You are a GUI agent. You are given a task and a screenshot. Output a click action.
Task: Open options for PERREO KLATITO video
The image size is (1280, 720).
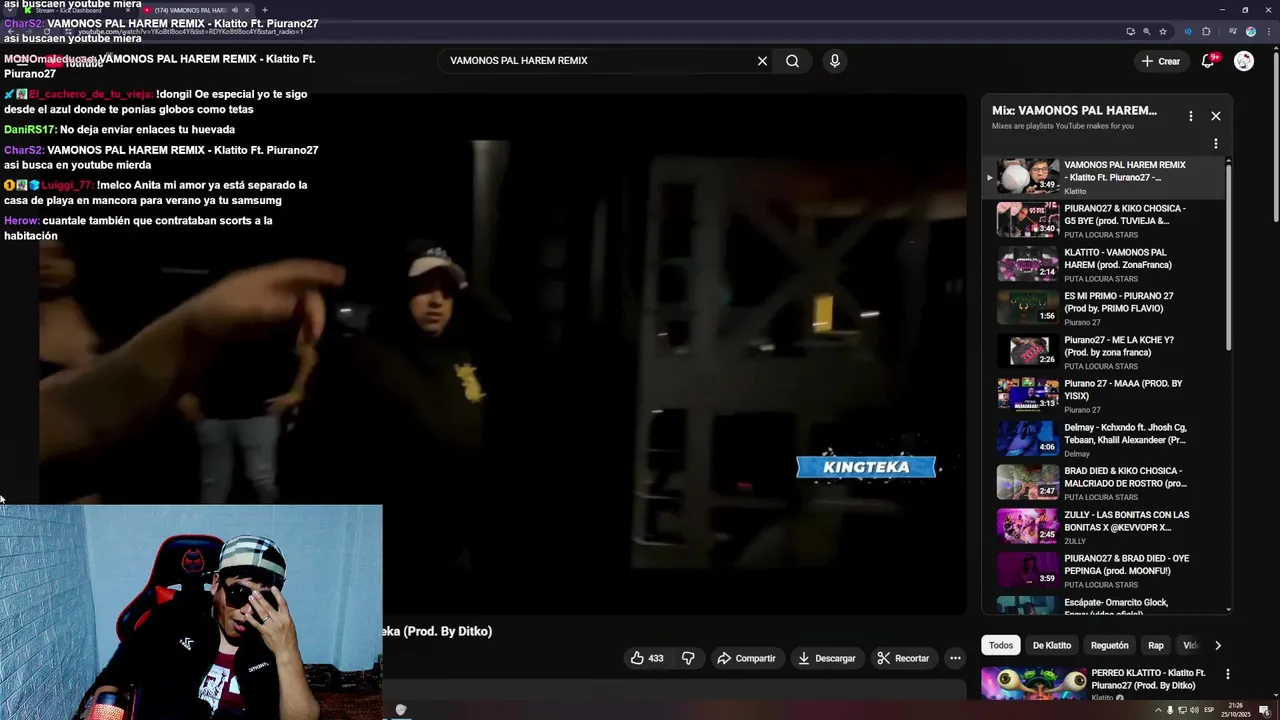point(1228,674)
